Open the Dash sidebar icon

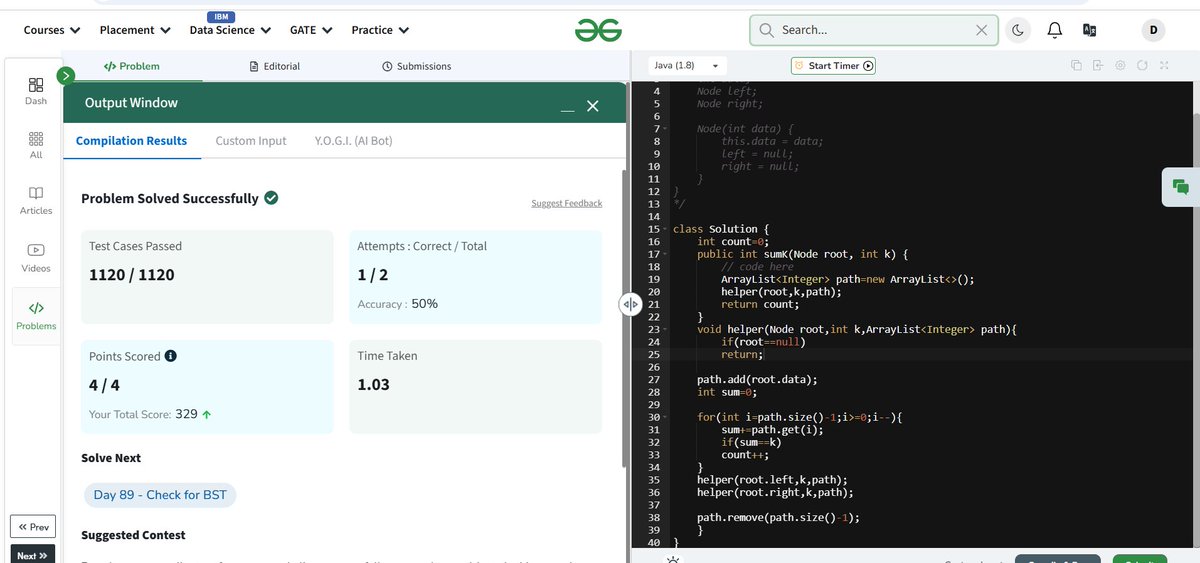(x=36, y=91)
